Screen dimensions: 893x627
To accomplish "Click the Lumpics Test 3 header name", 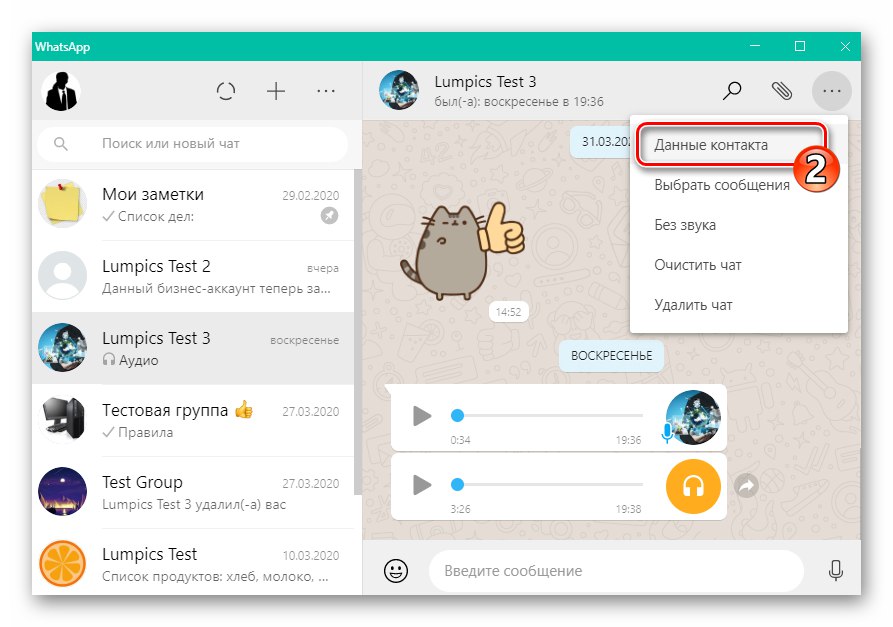I will [485, 82].
